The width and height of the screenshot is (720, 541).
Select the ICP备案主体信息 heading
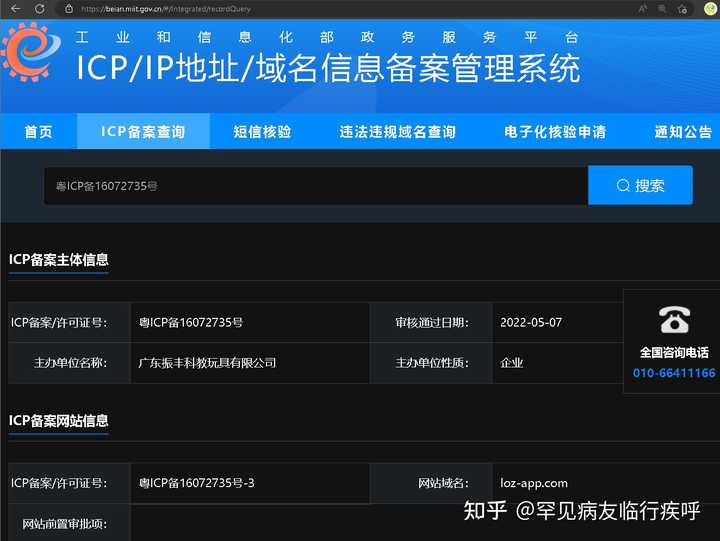pyautogui.click(x=59, y=260)
